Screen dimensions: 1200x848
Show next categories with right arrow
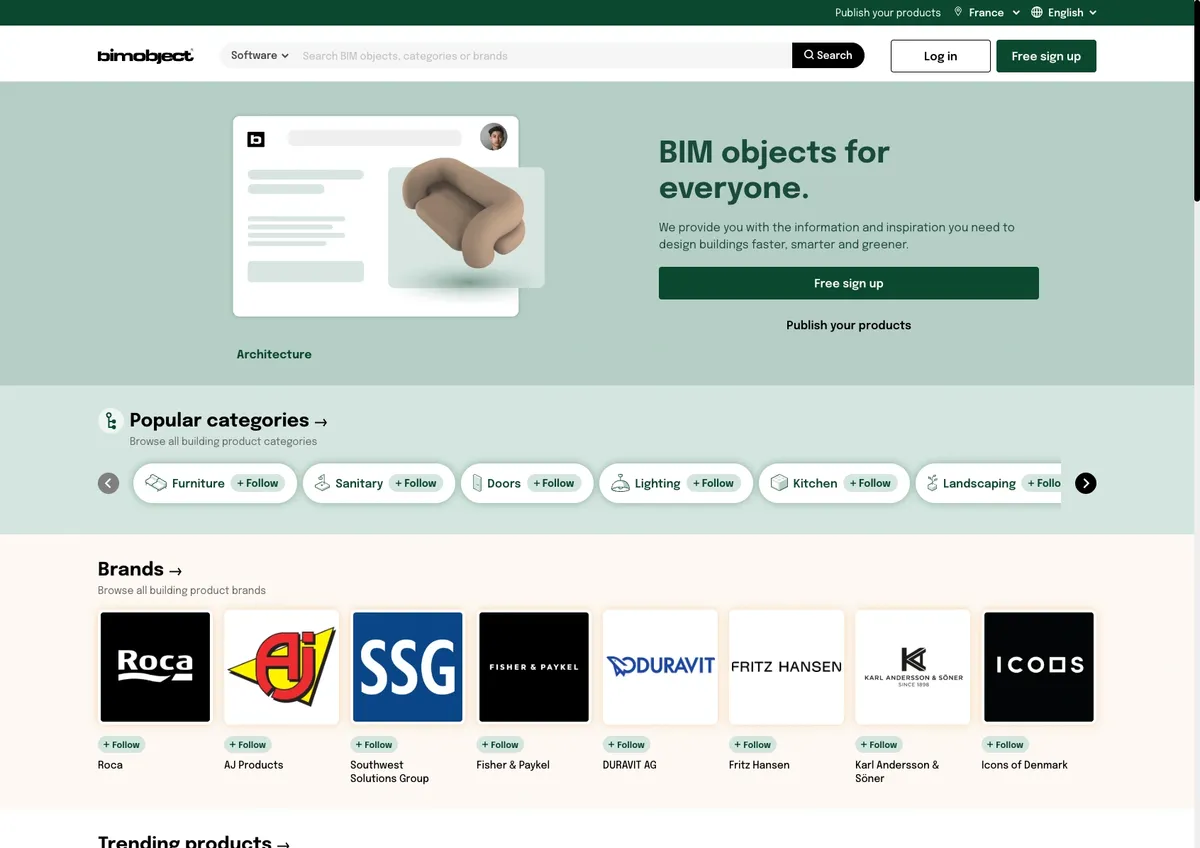point(1086,483)
